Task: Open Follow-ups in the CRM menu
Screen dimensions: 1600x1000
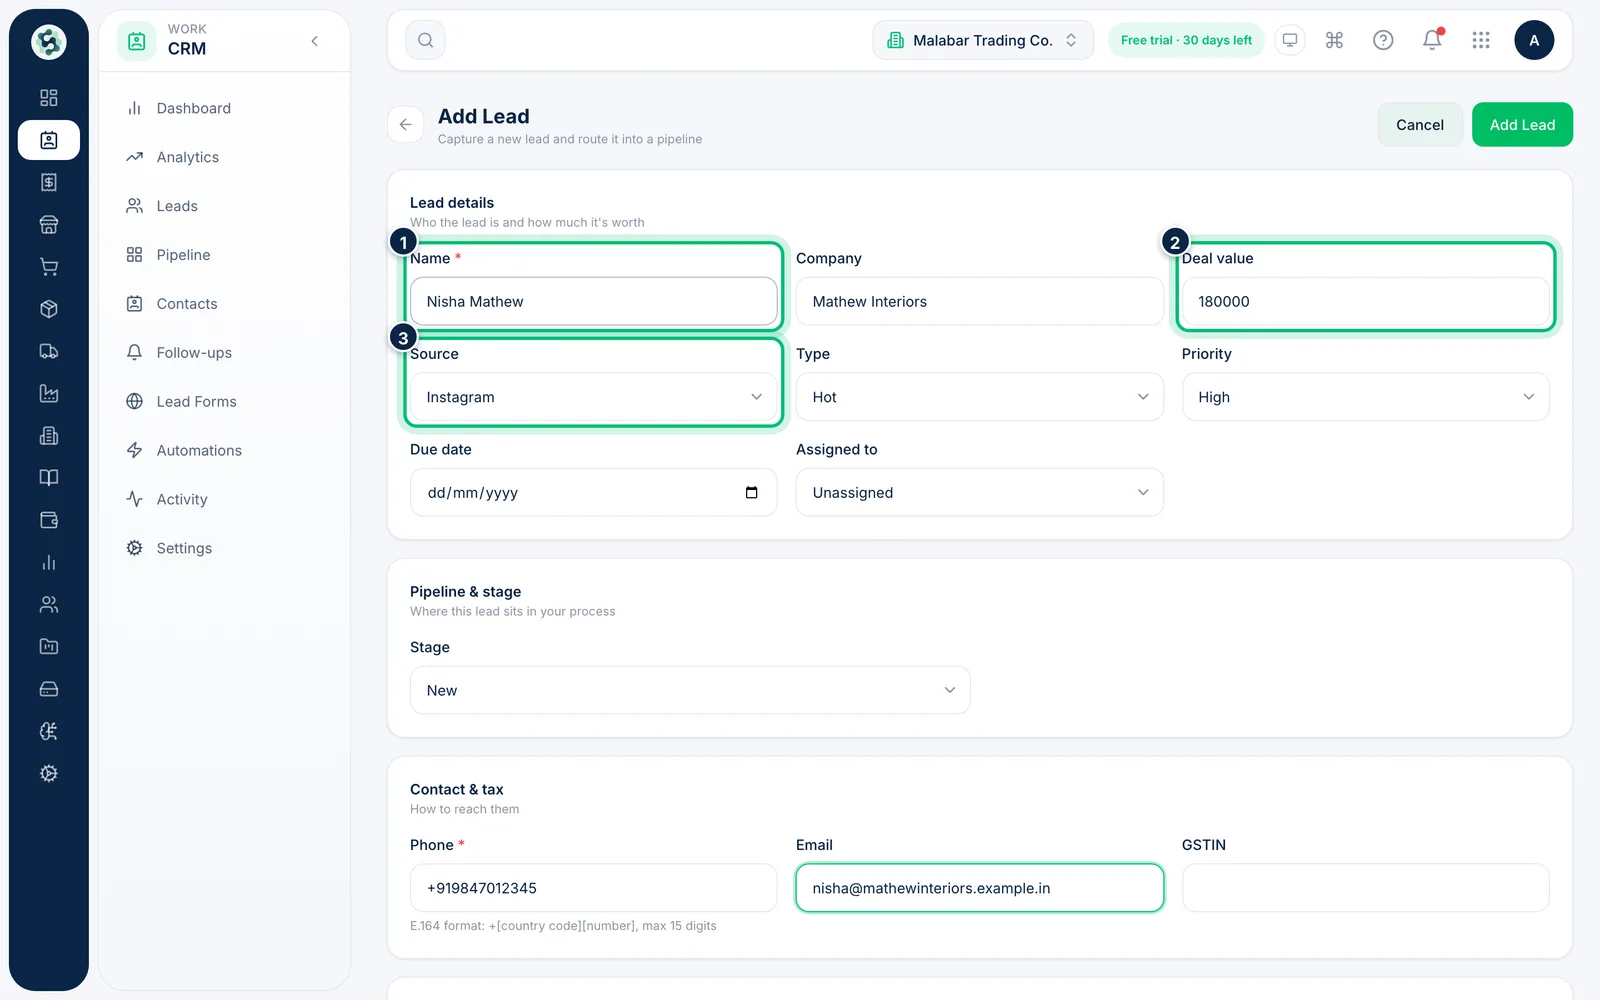Action: click(x=224, y=353)
